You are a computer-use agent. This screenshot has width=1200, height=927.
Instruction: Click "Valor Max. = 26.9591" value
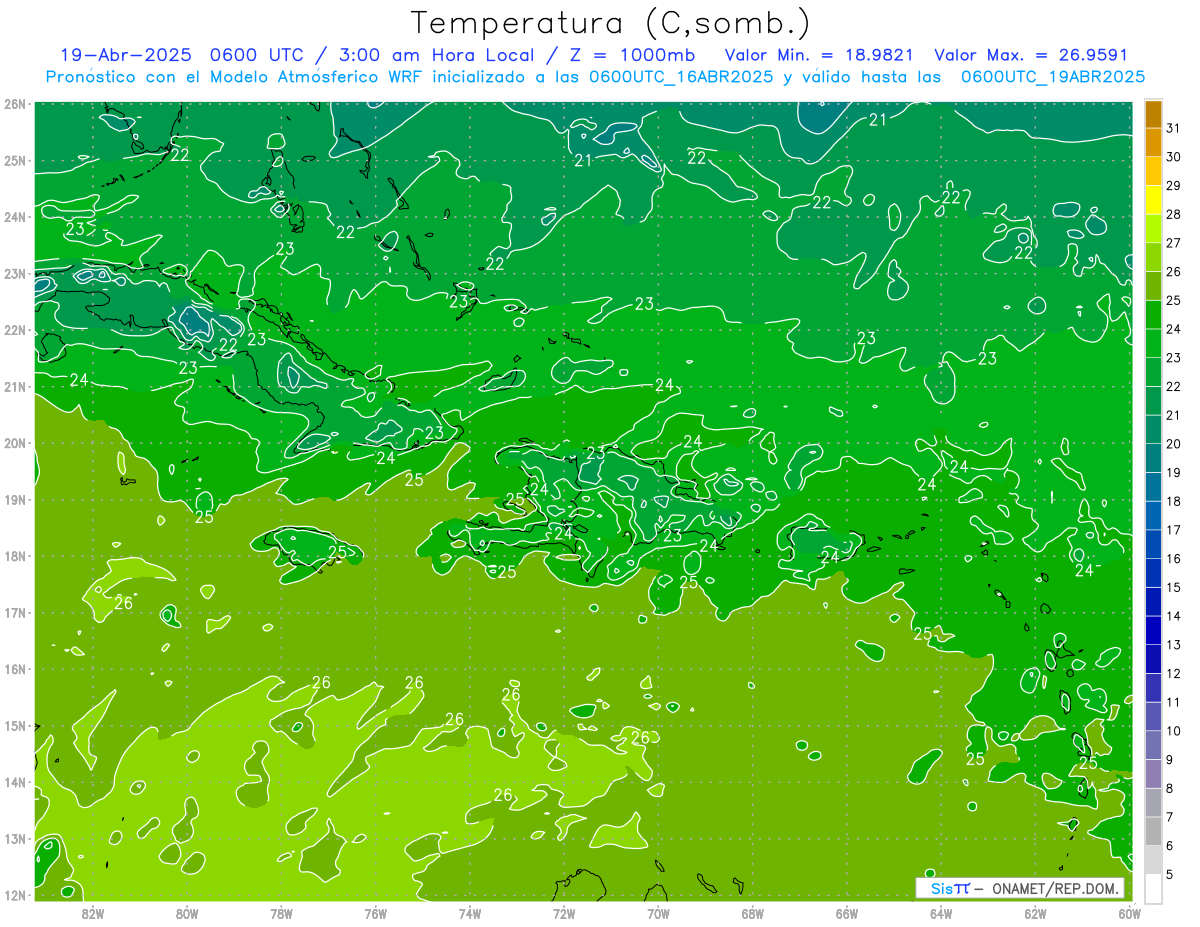tap(1030, 55)
